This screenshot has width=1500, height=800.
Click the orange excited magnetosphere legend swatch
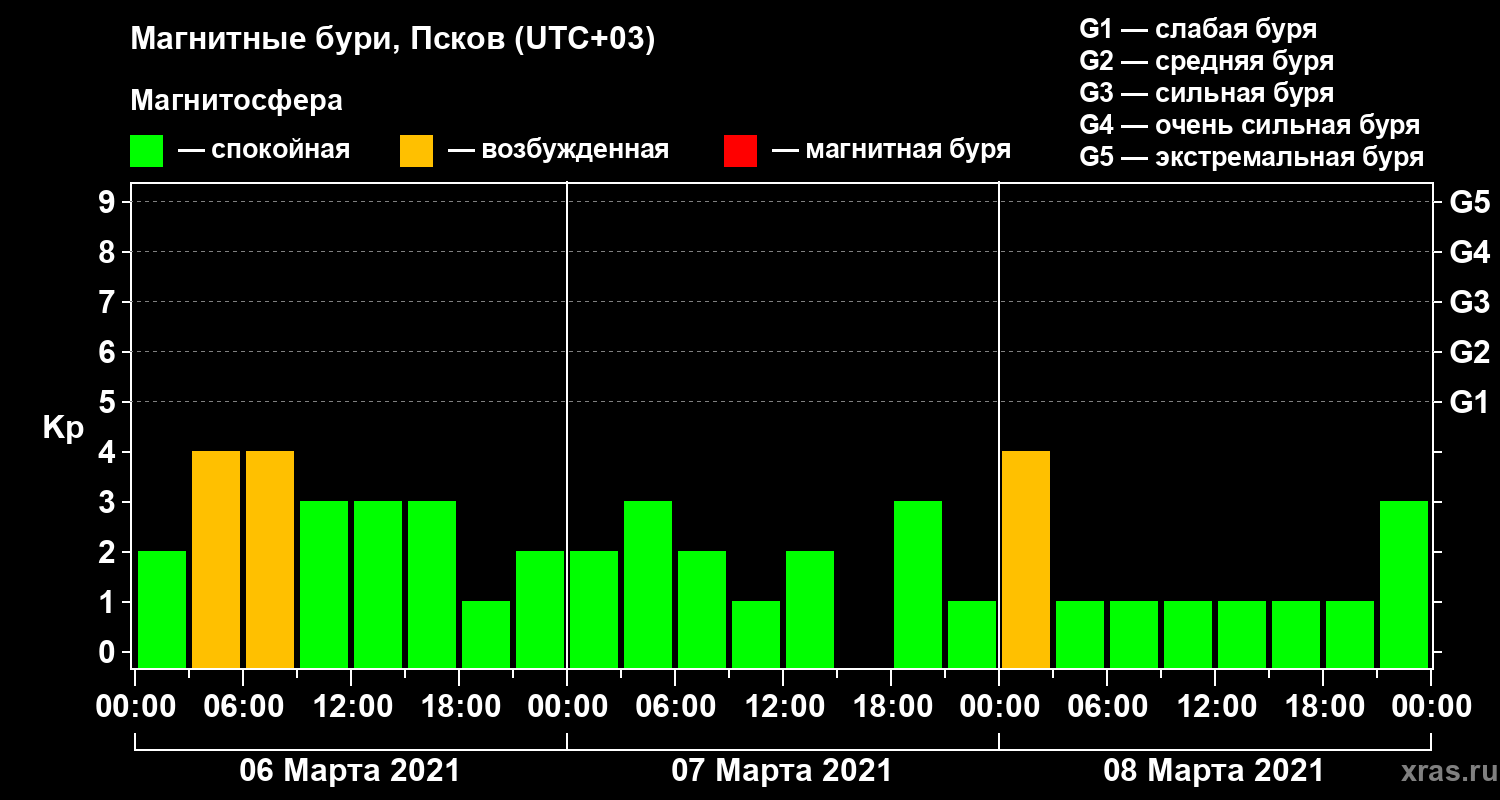[x=416, y=151]
